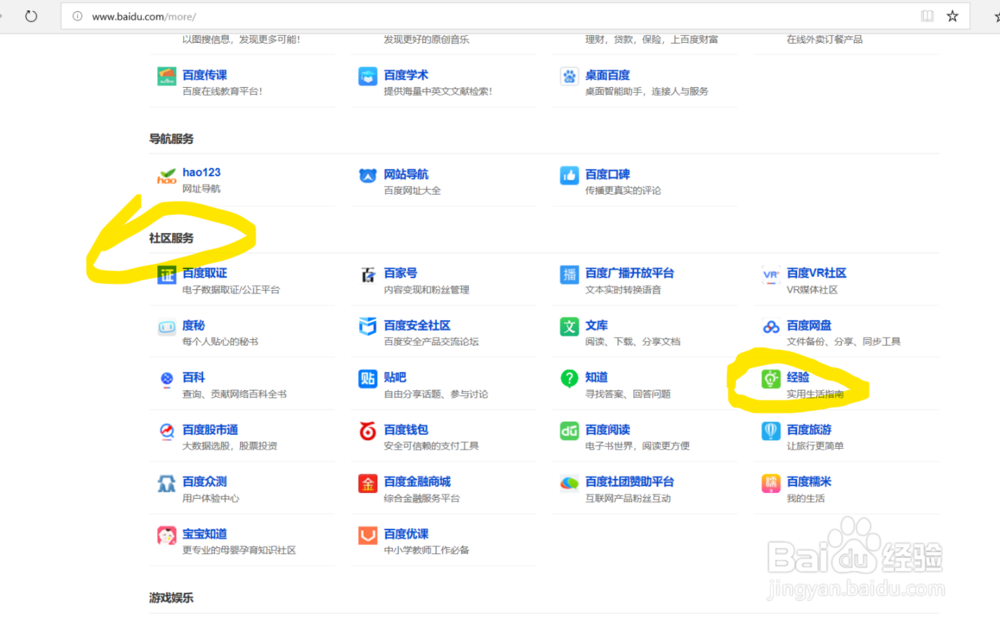The image size is (1000, 623).
Task: Click the 百度优课 orange icon
Action: point(367,536)
